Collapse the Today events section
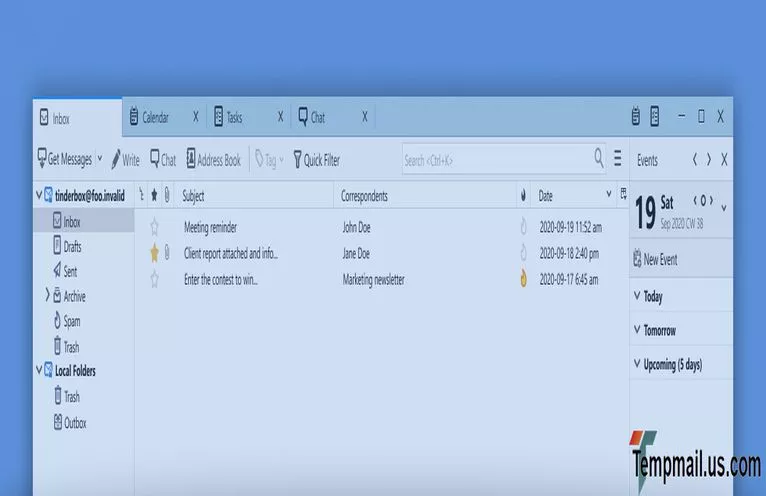Image resolution: width=766 pixels, height=496 pixels. click(x=637, y=297)
